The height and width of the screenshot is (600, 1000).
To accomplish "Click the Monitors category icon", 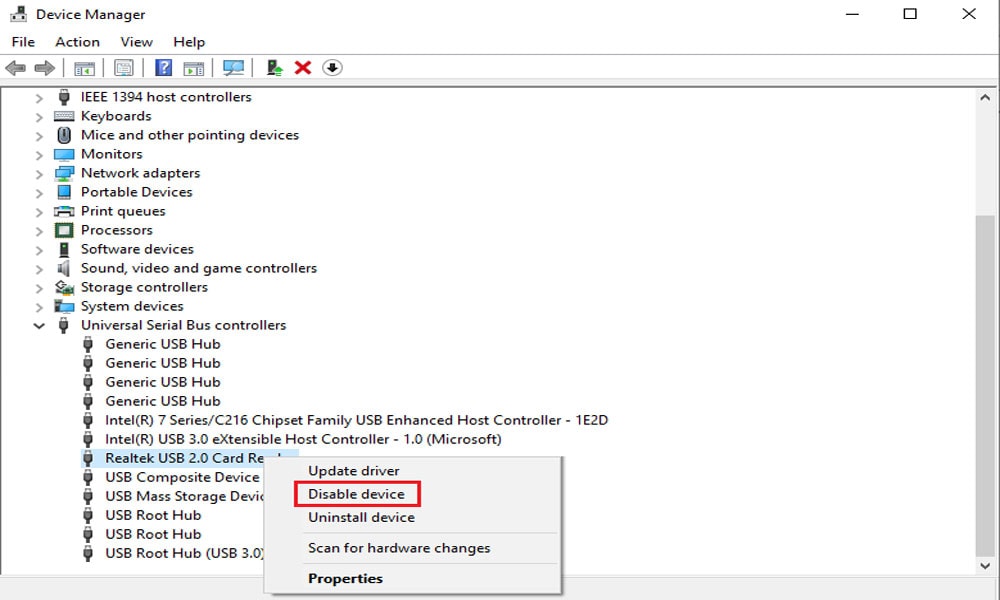I will [64, 154].
